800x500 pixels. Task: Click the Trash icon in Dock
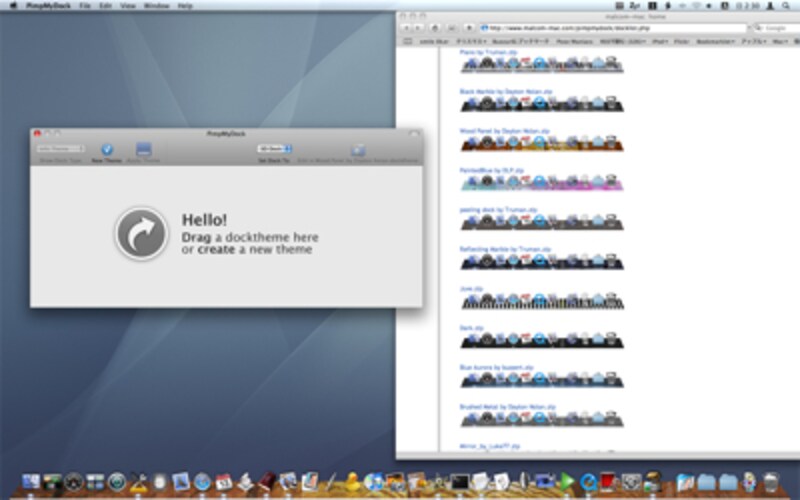(x=770, y=481)
